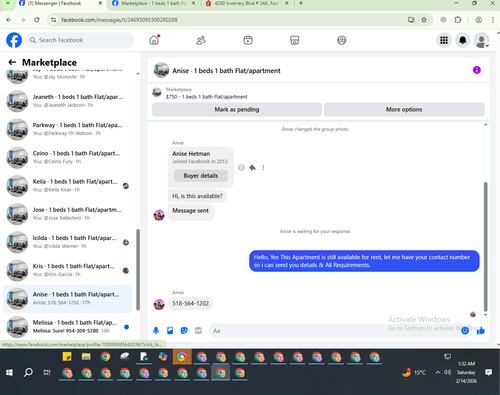Show hidden system tray icons
This screenshot has height=395, width=500.
438,372
